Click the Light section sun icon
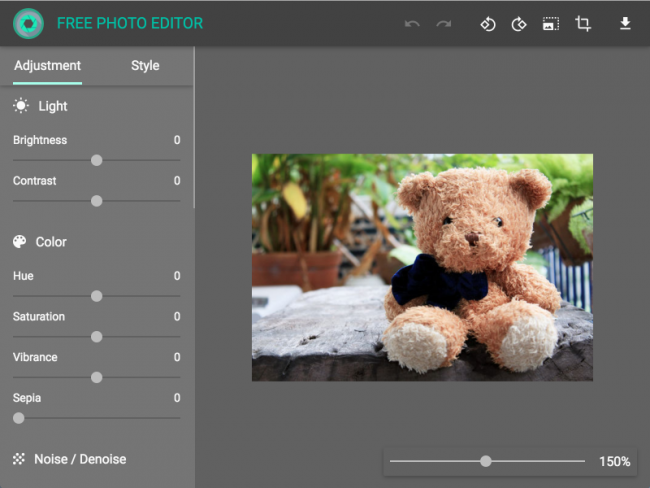650x488 pixels. pos(21,106)
